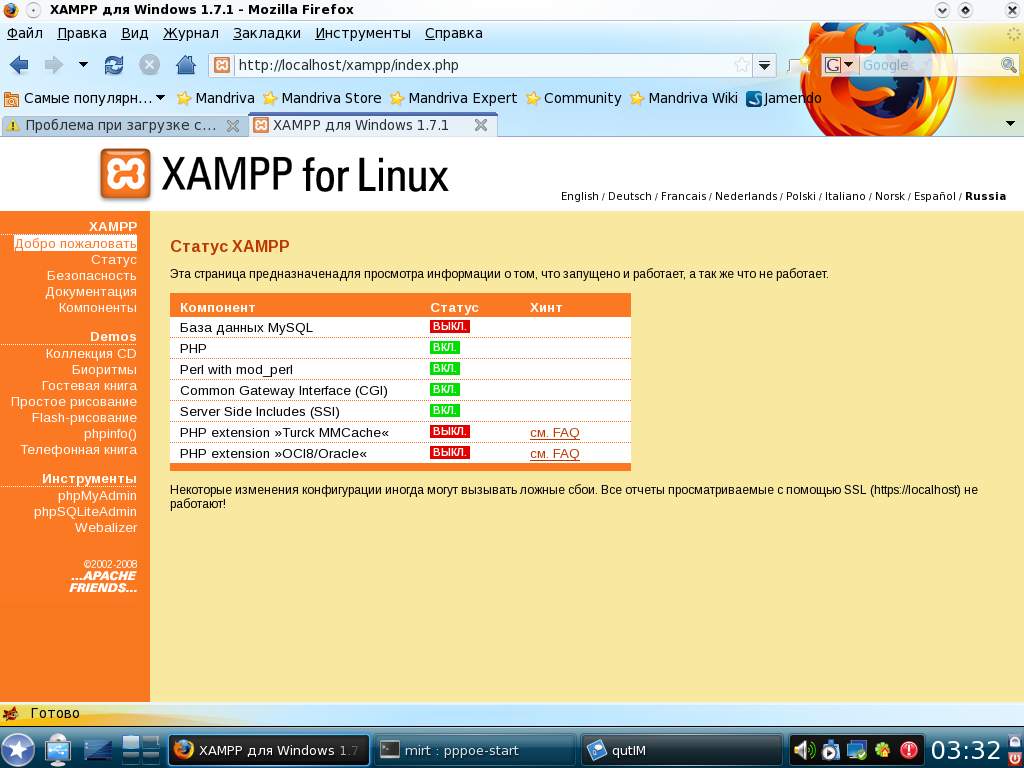Open the Community bookmark
1024x768 pixels.
[x=573, y=99]
